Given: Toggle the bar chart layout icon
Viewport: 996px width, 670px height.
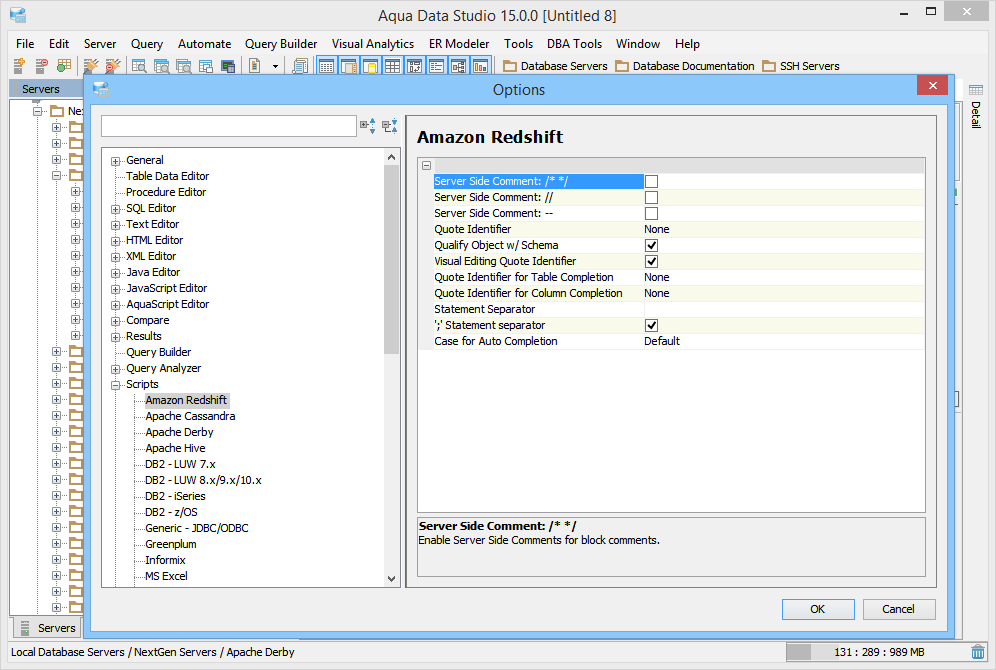Looking at the screenshot, I should 480,65.
